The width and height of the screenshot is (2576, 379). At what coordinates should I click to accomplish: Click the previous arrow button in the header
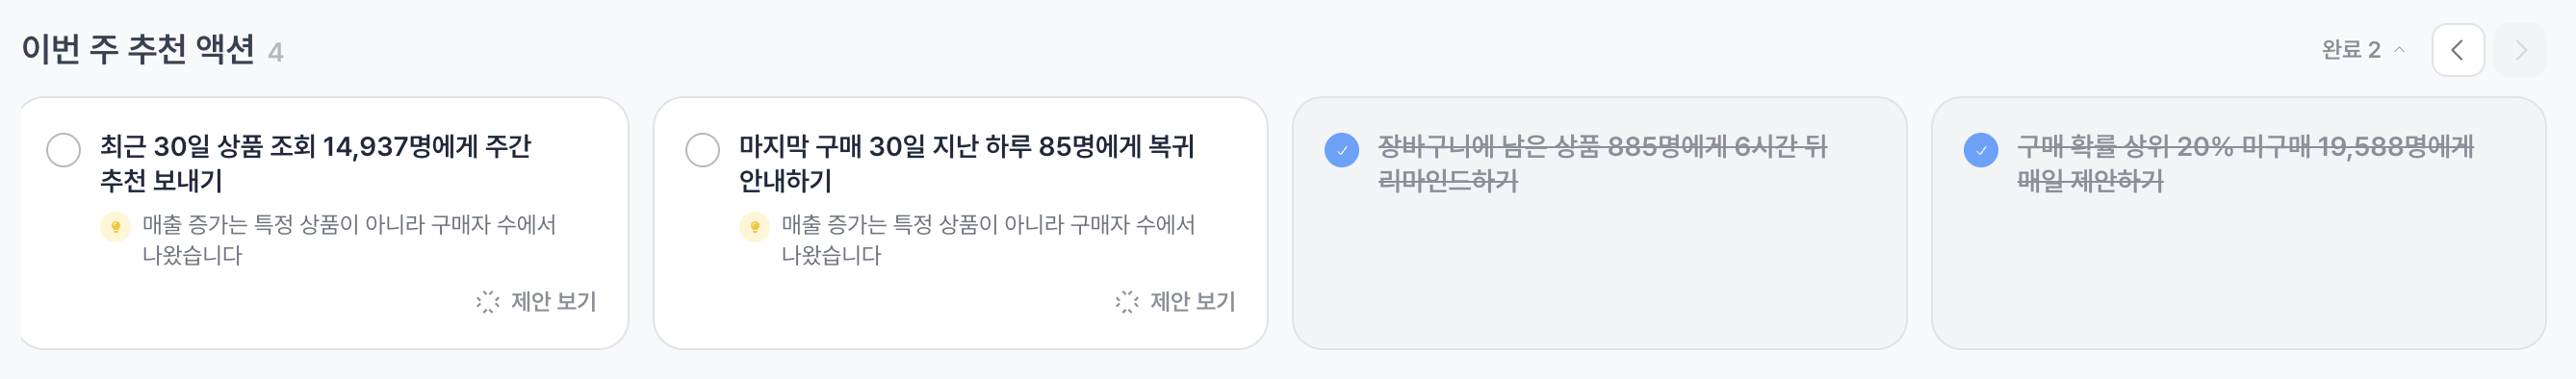coord(2458,50)
